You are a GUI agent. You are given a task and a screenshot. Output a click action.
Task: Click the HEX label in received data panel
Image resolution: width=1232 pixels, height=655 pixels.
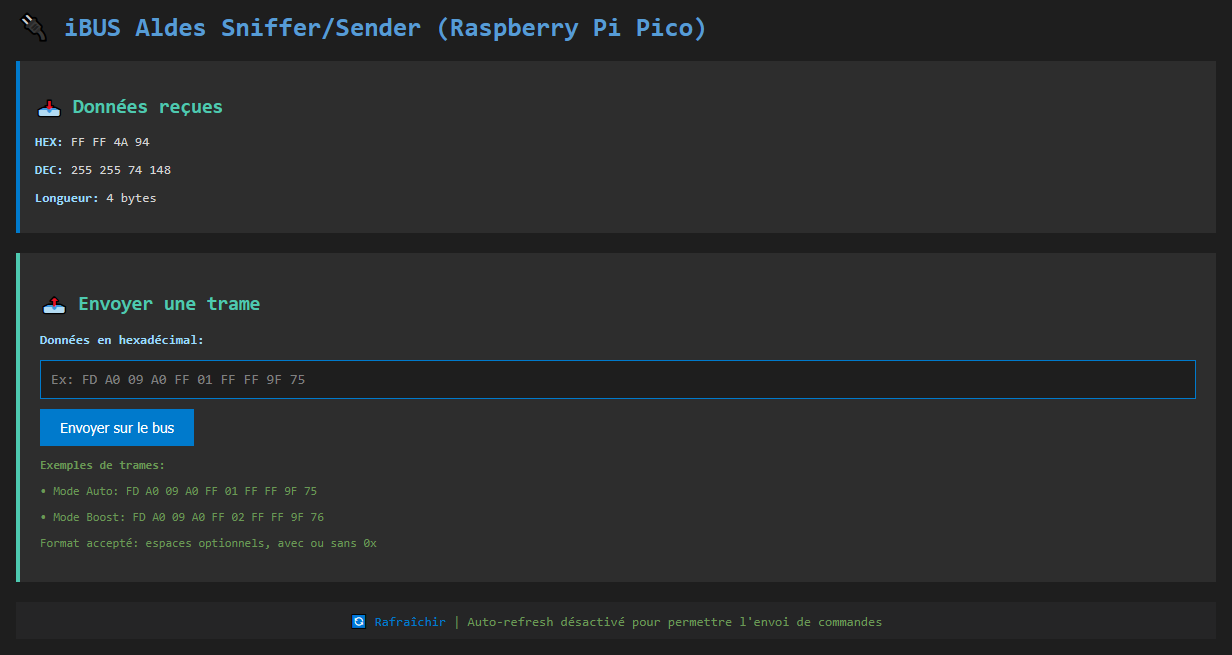click(49, 142)
